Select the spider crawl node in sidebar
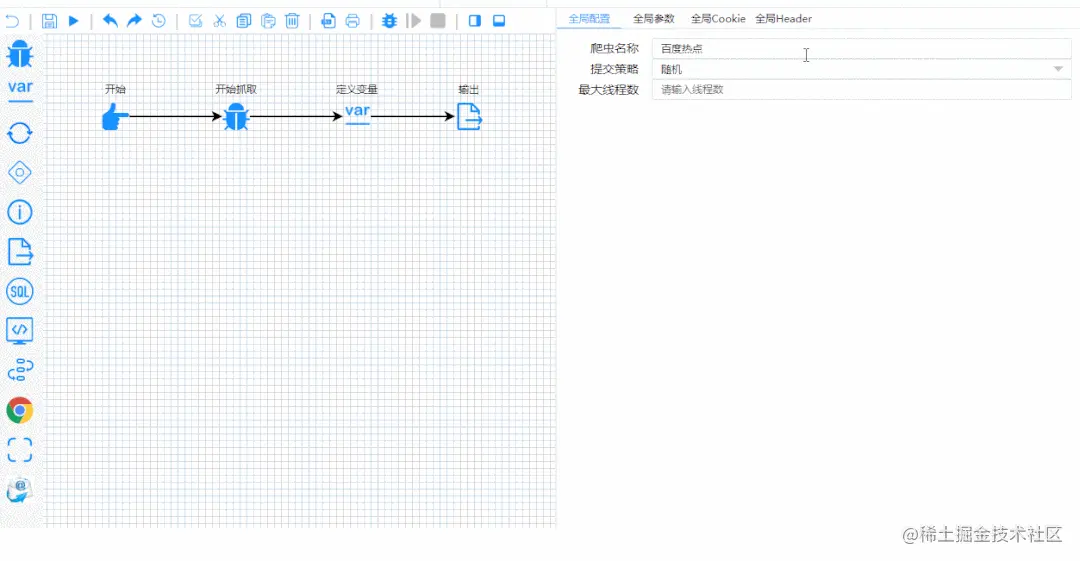Viewport: 1080px width, 561px height. click(x=20, y=54)
